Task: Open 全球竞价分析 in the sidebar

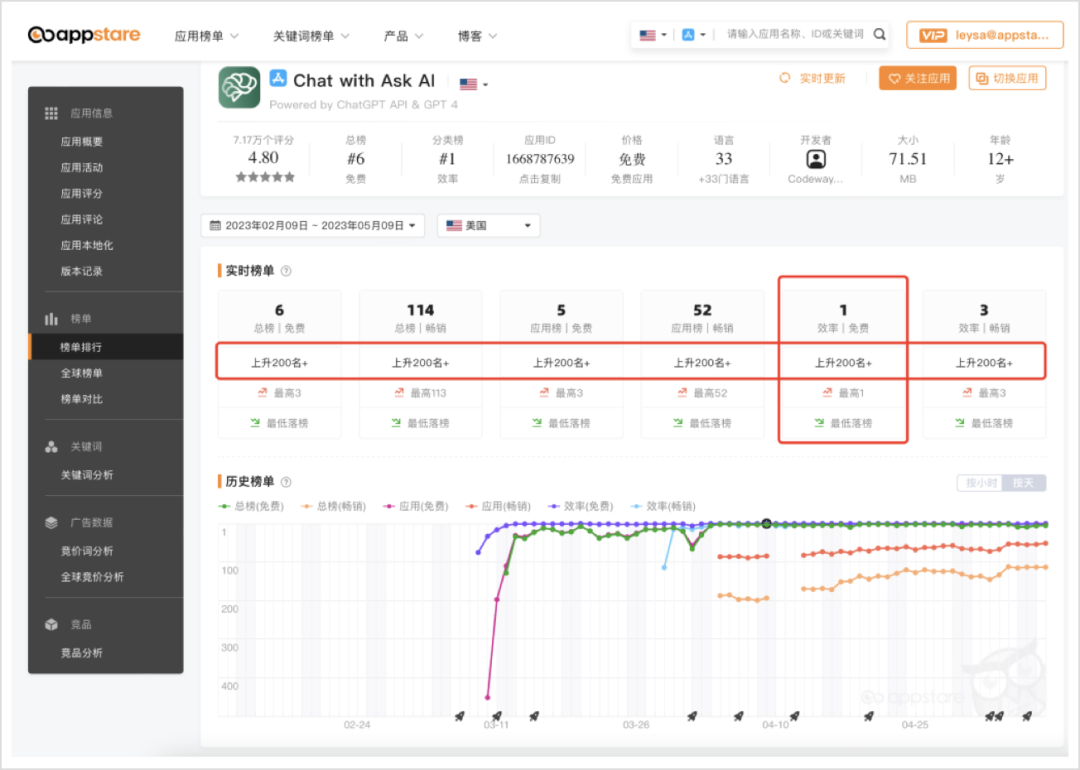Action: pyautogui.click(x=92, y=577)
